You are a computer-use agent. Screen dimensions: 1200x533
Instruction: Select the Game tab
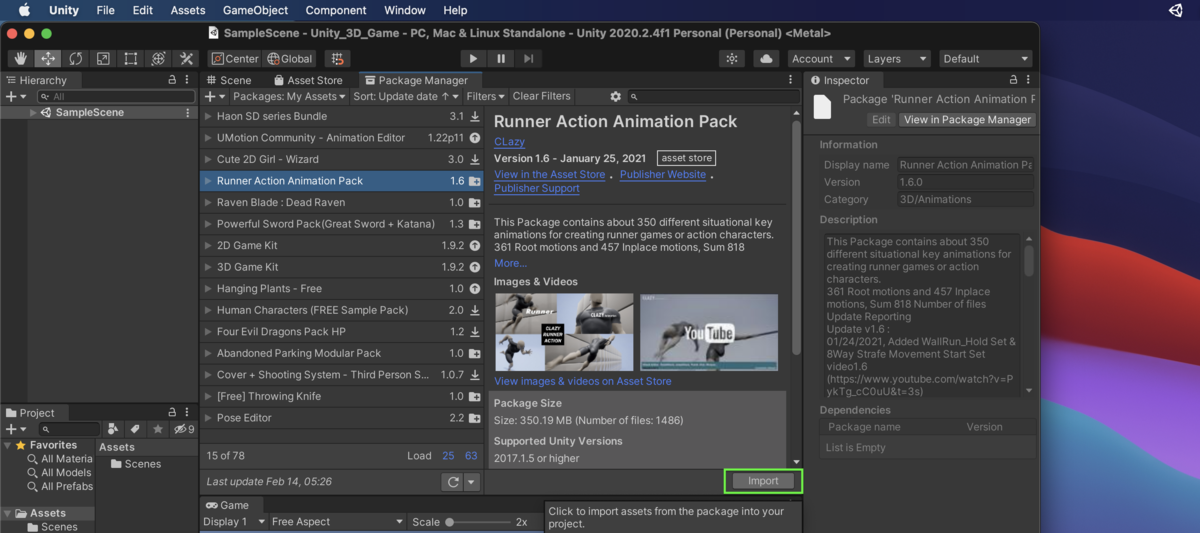[x=233, y=505]
